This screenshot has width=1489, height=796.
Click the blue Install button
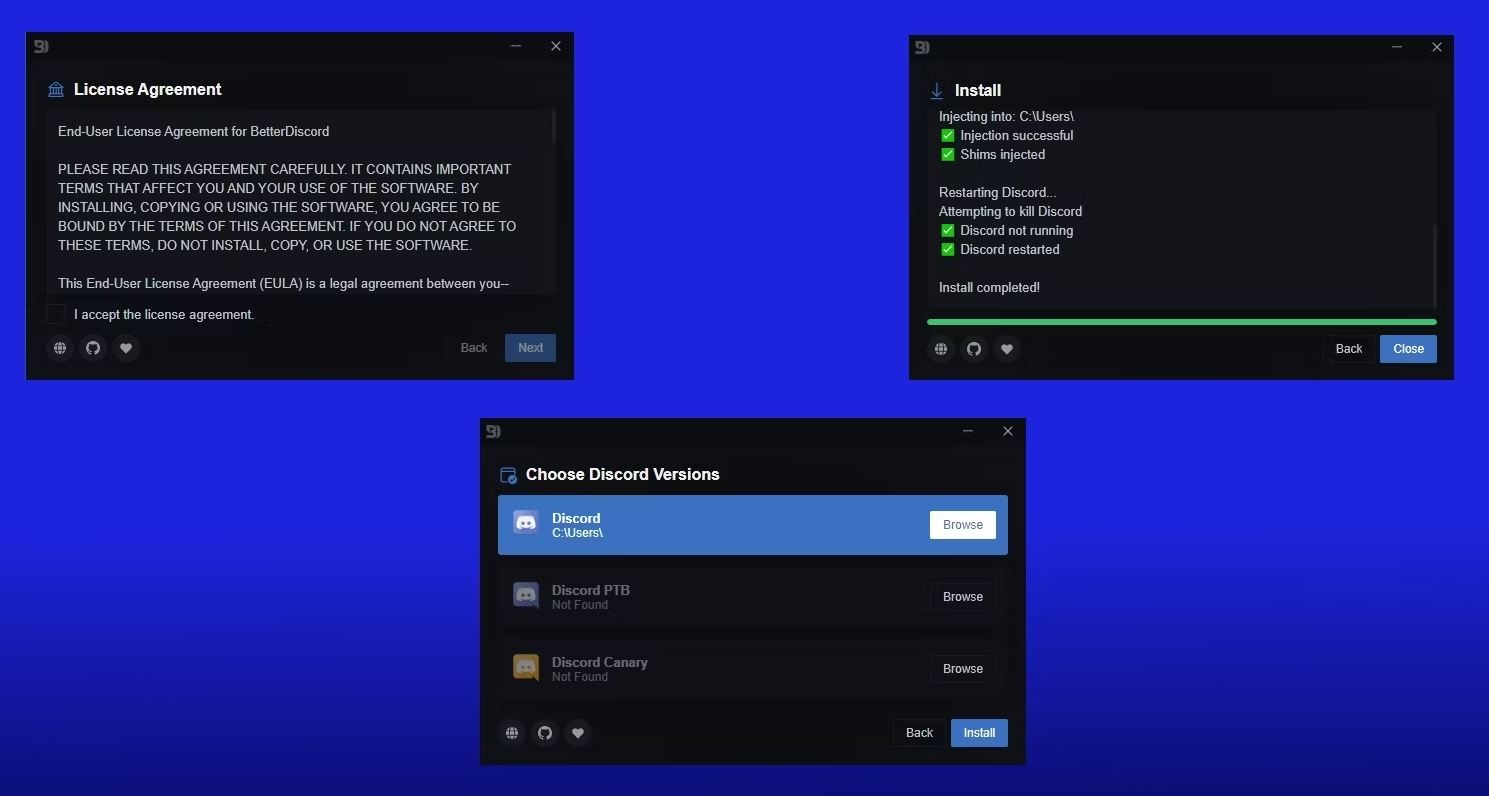979,733
